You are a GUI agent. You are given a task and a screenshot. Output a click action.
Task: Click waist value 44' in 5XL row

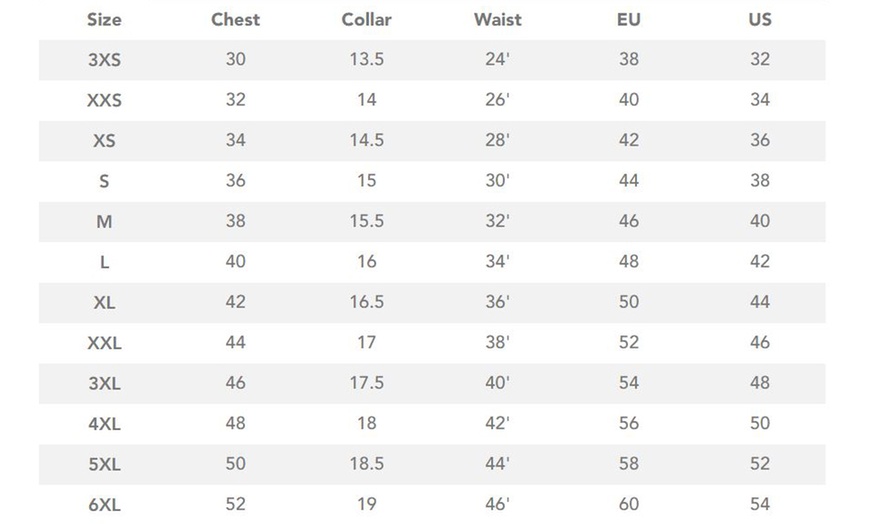[x=497, y=464]
